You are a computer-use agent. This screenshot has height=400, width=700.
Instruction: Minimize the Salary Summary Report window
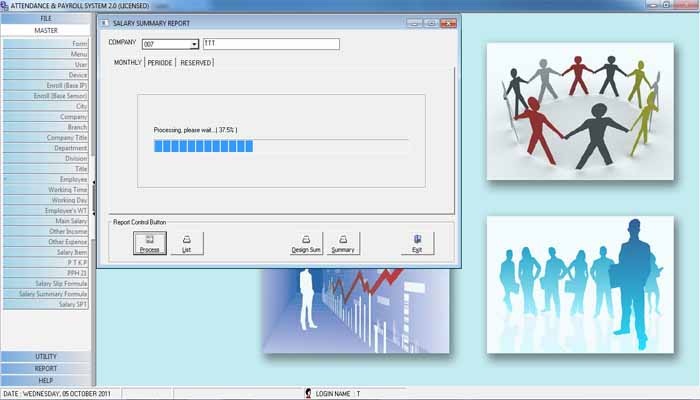[414, 23]
